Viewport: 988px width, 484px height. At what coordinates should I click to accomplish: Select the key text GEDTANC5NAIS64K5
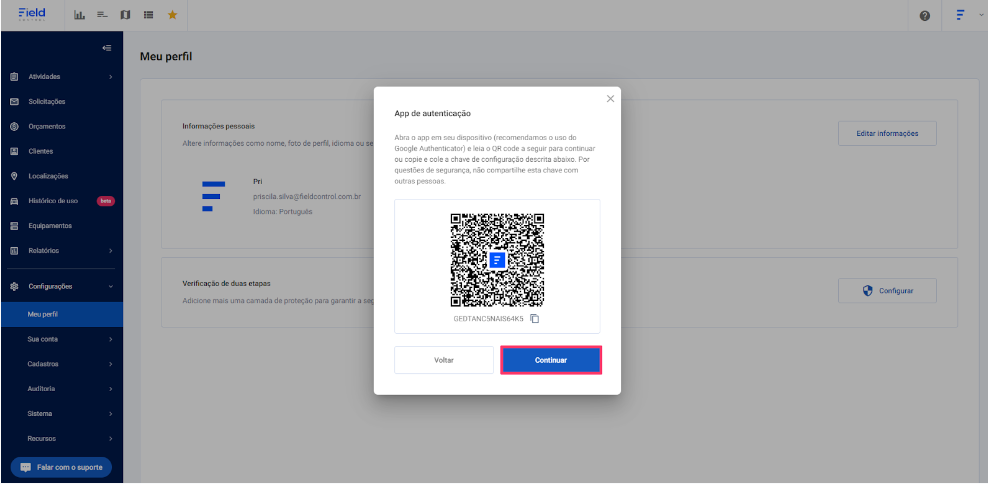click(488, 319)
